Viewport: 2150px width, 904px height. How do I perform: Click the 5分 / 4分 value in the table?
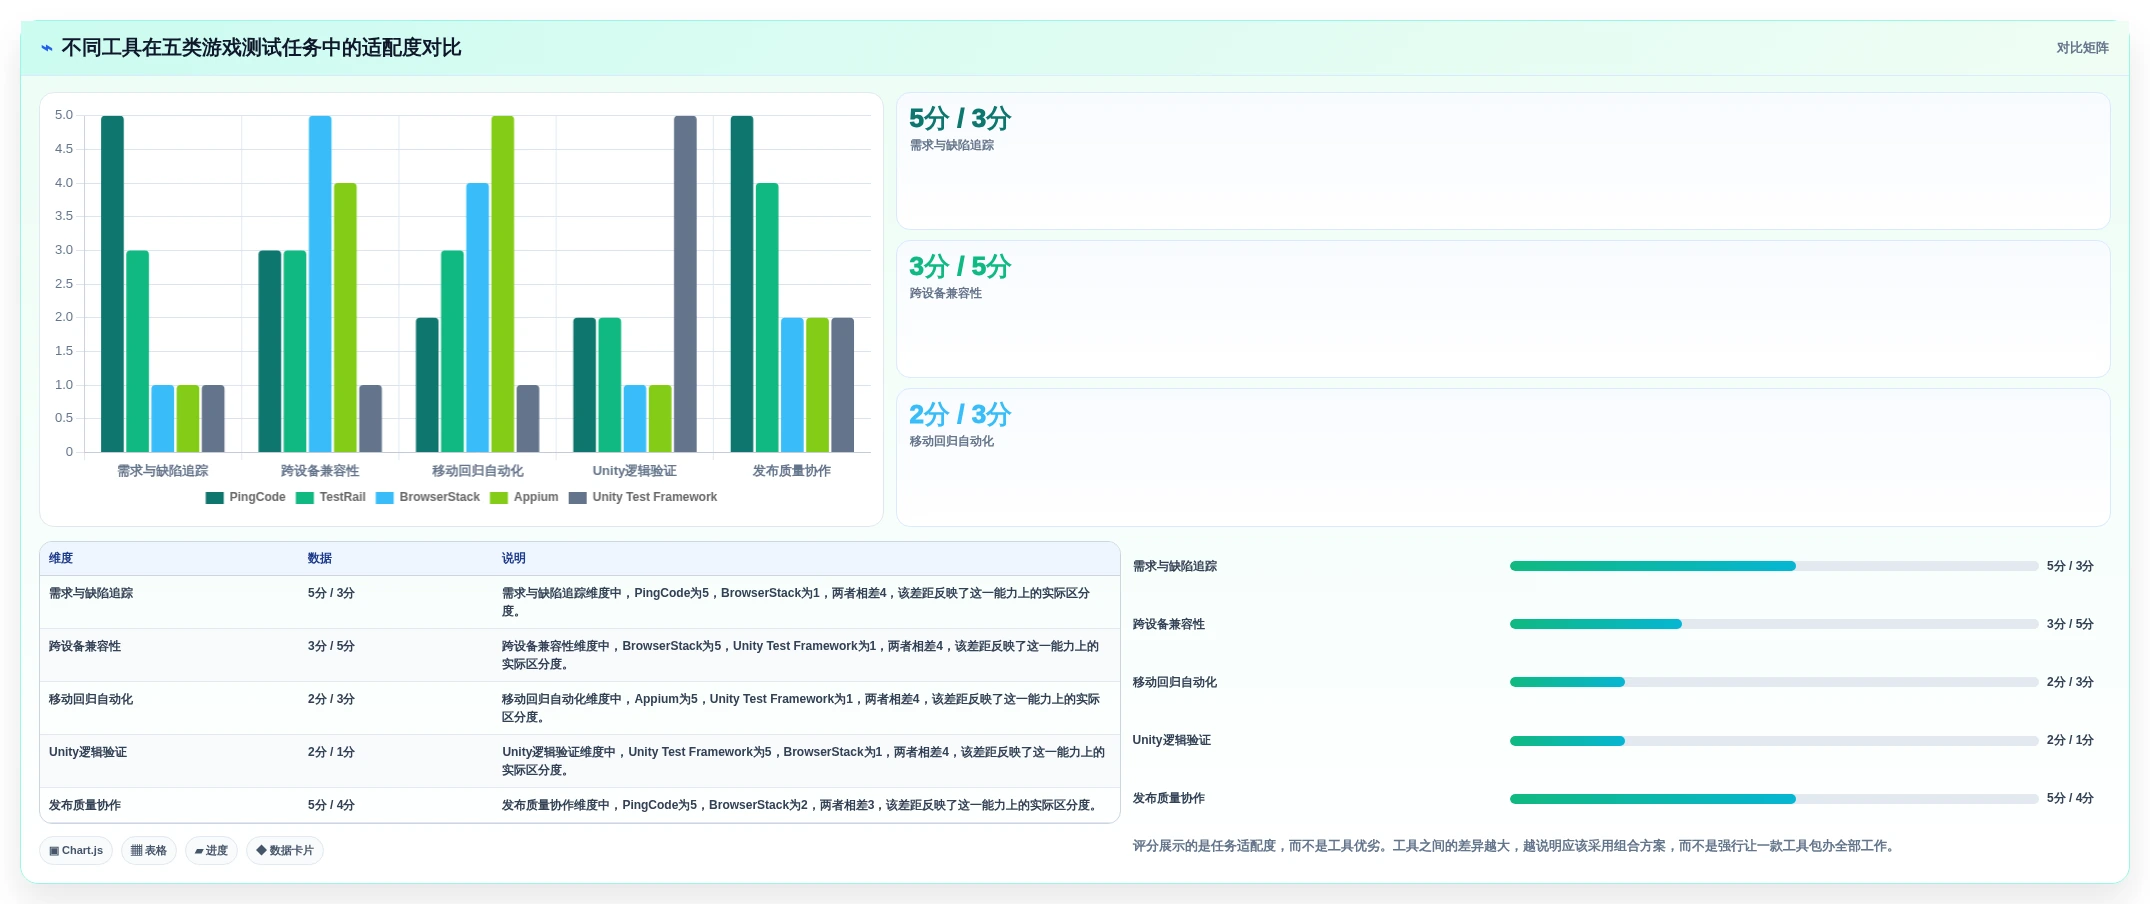point(331,805)
